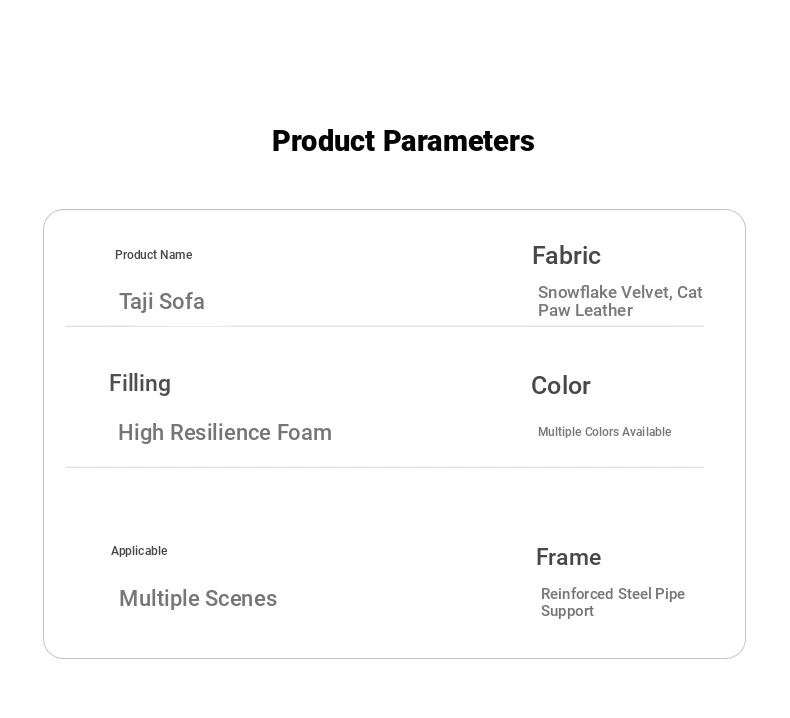Click the word Parameters in the title
Screen dimensions: 790x718
(x=458, y=141)
